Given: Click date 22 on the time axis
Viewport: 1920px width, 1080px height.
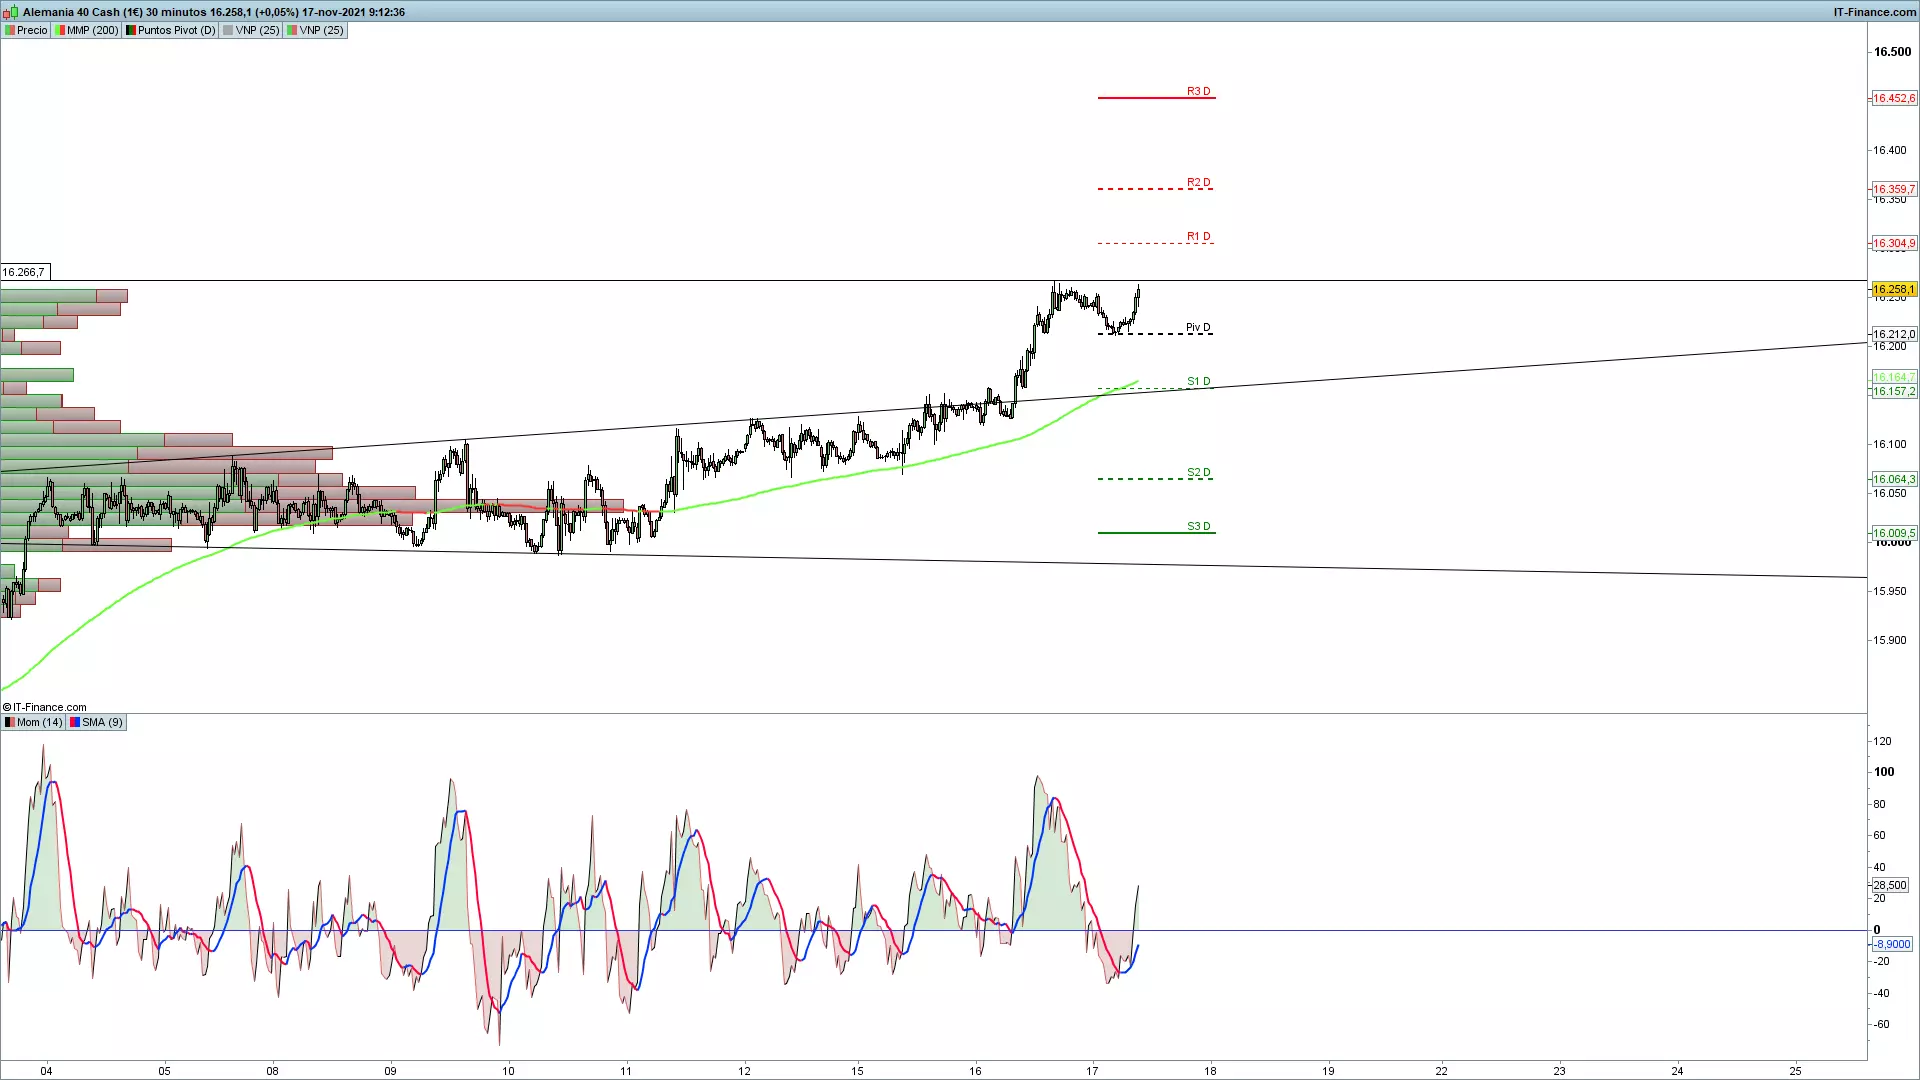Looking at the screenshot, I should 1441,1071.
